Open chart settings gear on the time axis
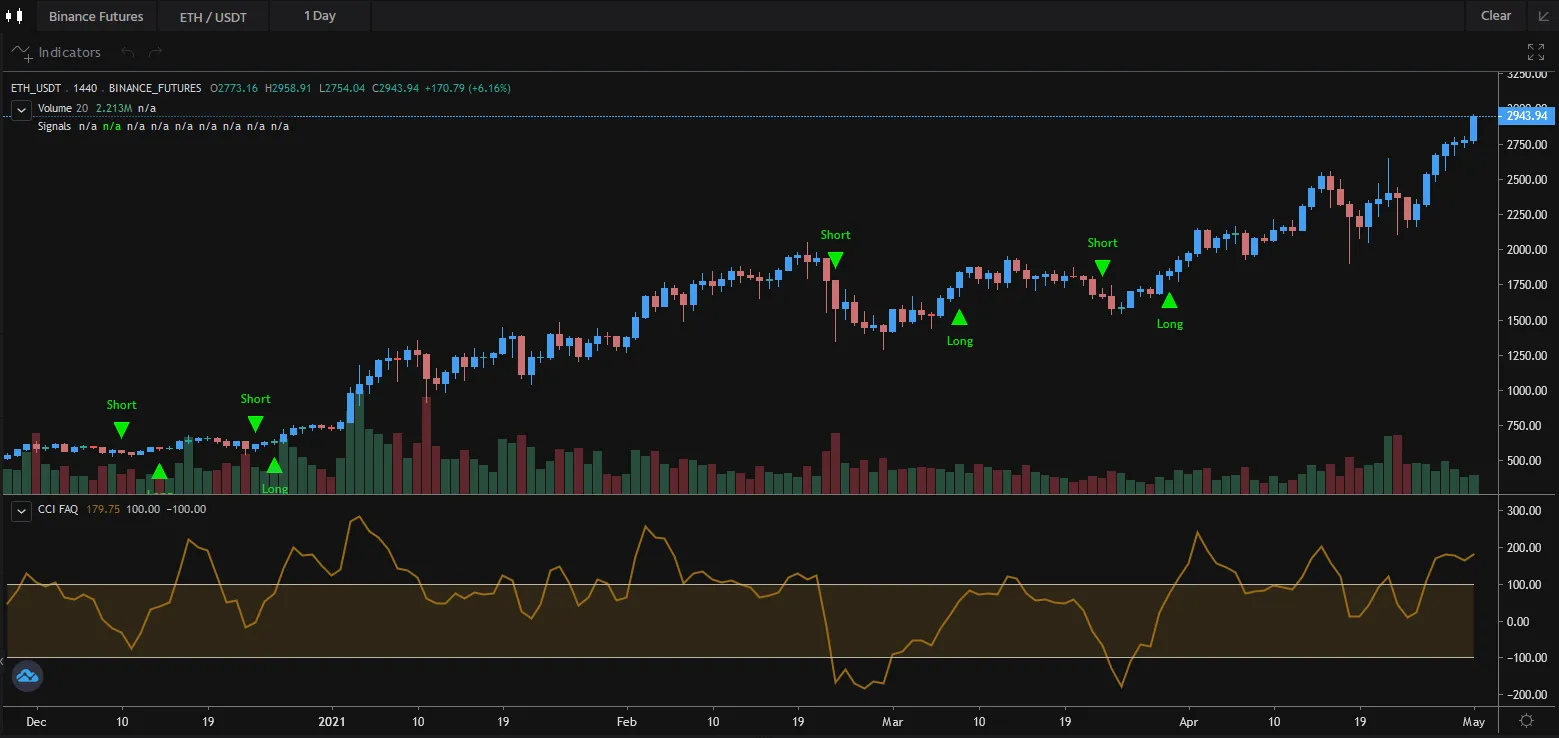Viewport: 1559px width, 738px height. pos(1527,720)
